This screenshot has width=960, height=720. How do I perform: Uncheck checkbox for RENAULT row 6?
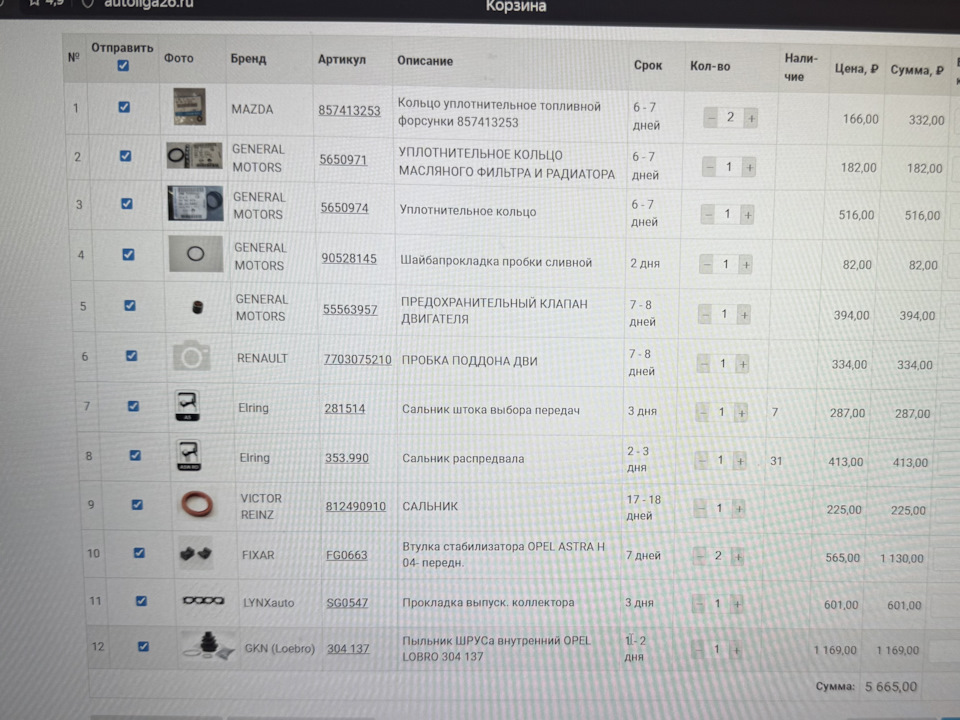pos(132,356)
